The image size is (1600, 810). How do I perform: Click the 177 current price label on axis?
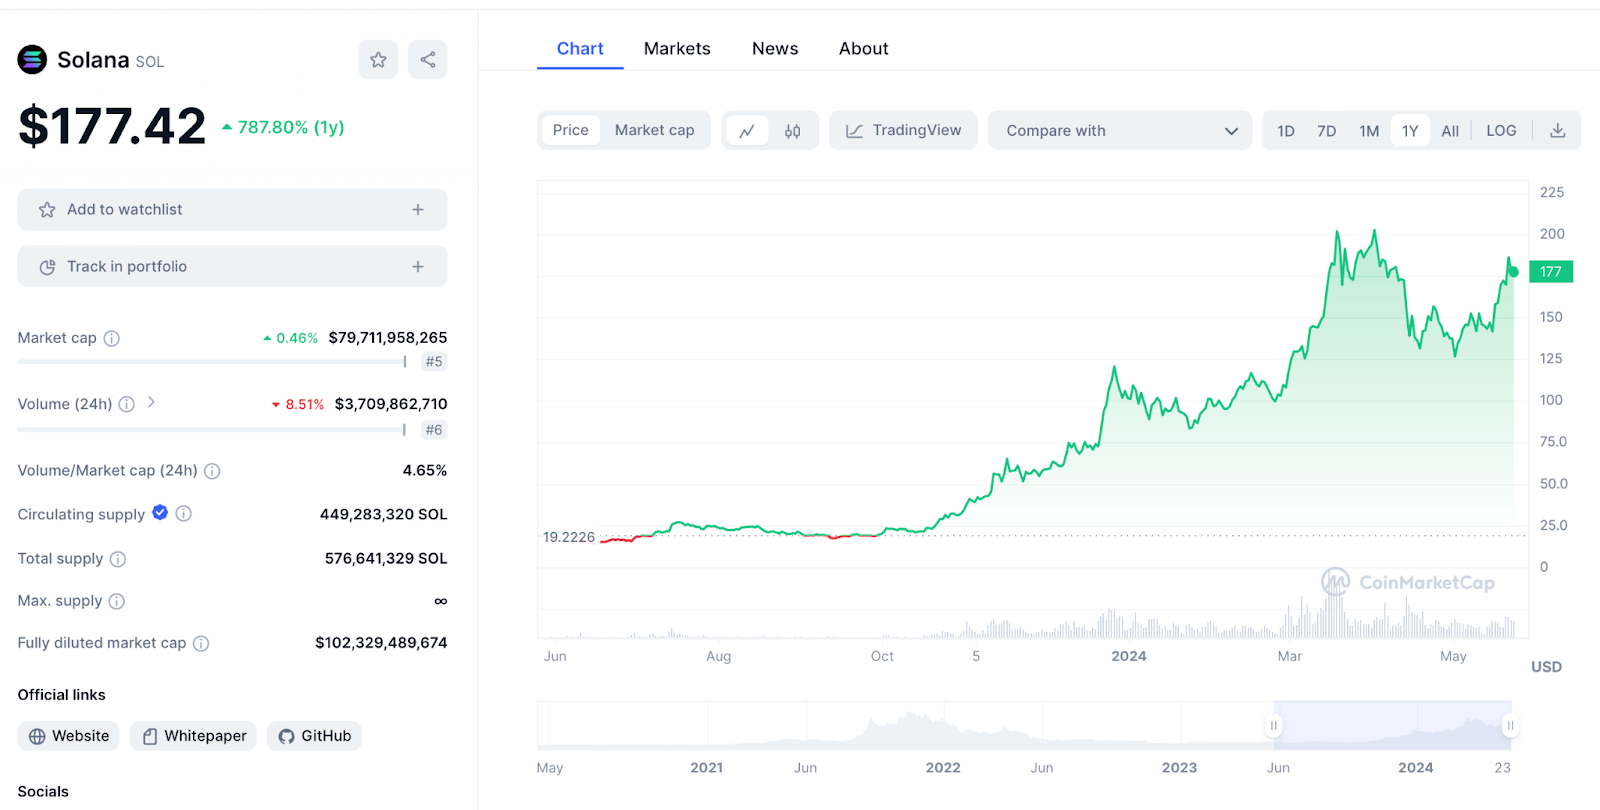(x=1551, y=272)
